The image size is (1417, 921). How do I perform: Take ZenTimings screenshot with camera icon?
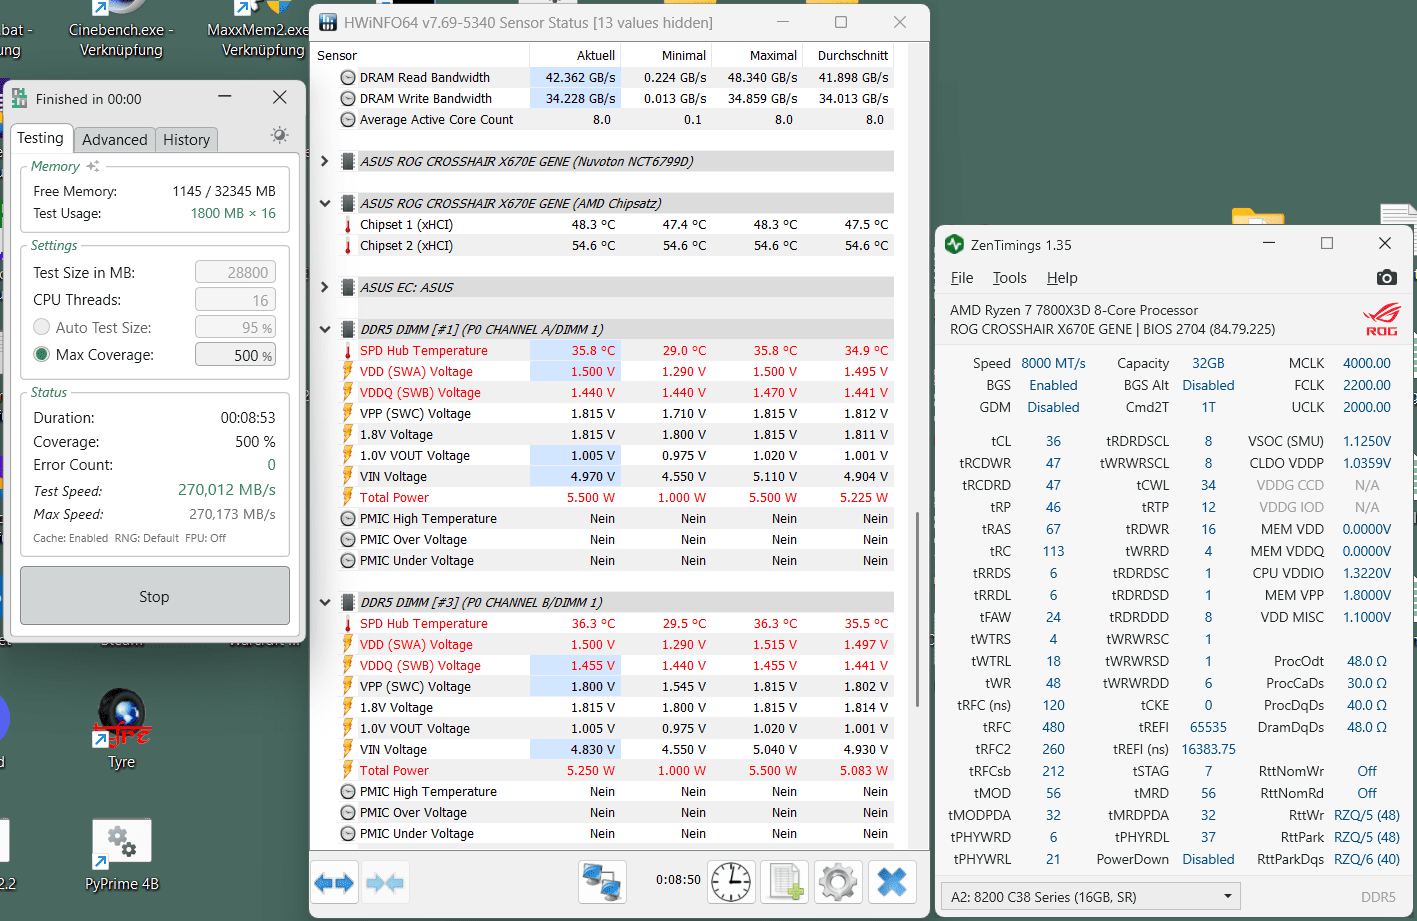tap(1386, 277)
